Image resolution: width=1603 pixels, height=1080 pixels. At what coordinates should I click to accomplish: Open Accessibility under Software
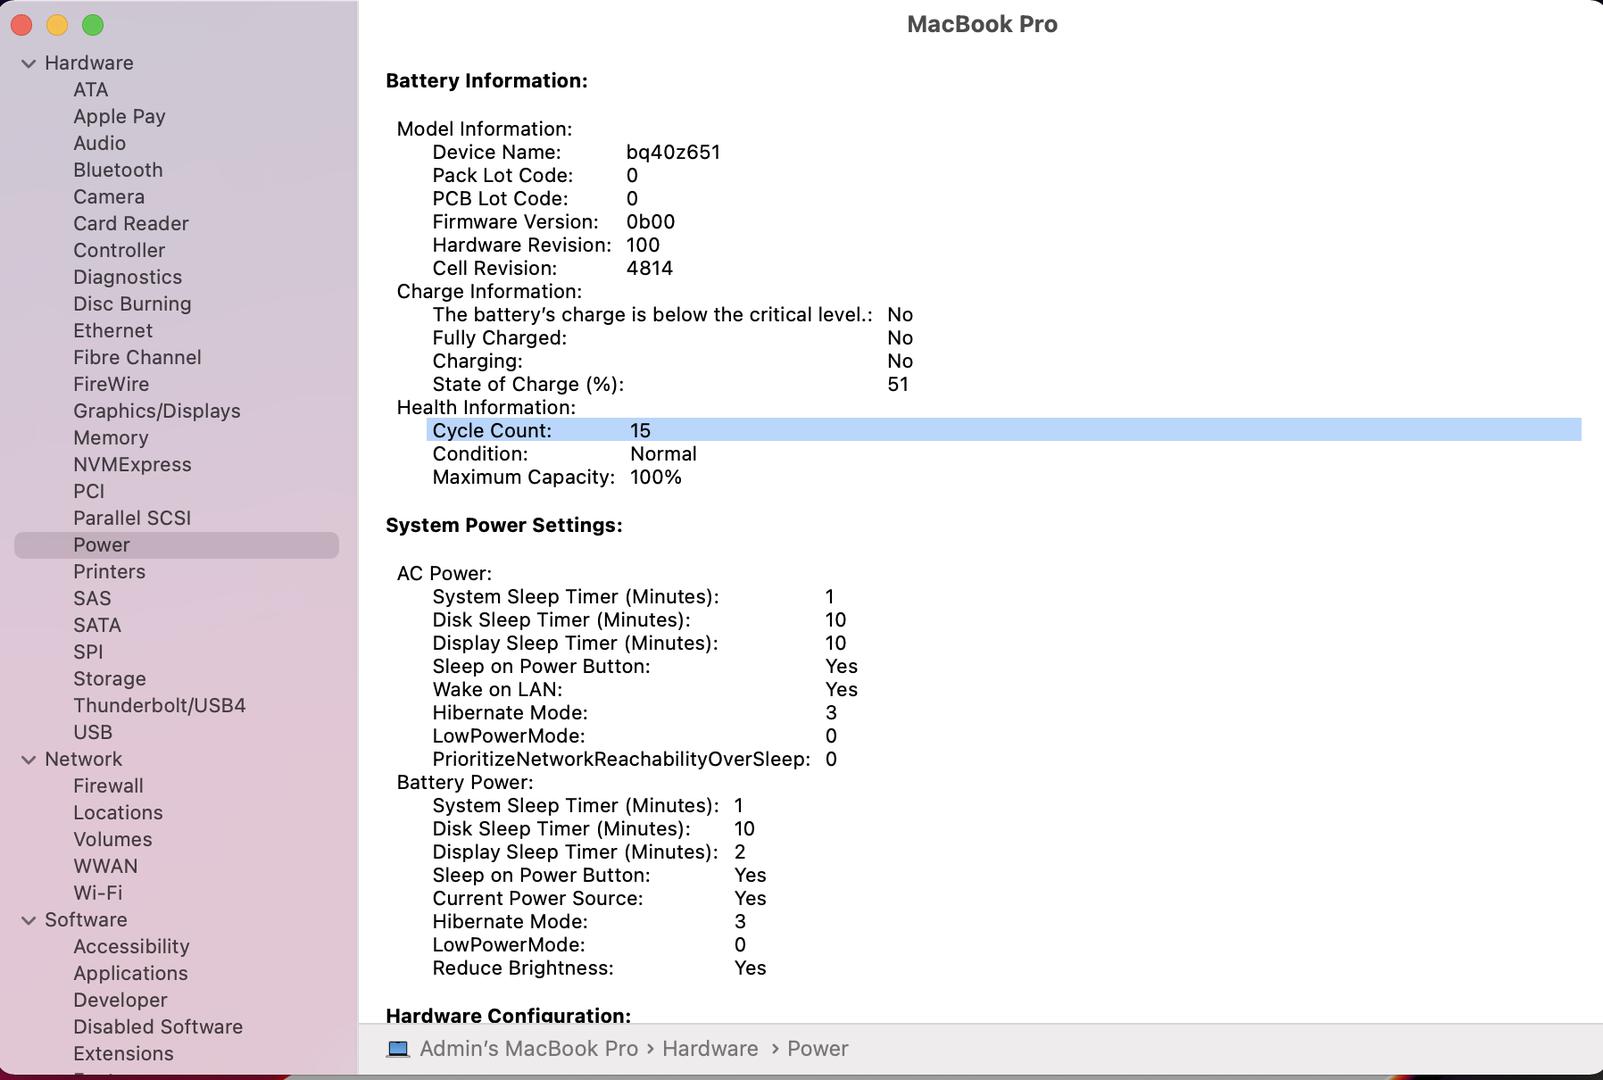click(x=131, y=947)
